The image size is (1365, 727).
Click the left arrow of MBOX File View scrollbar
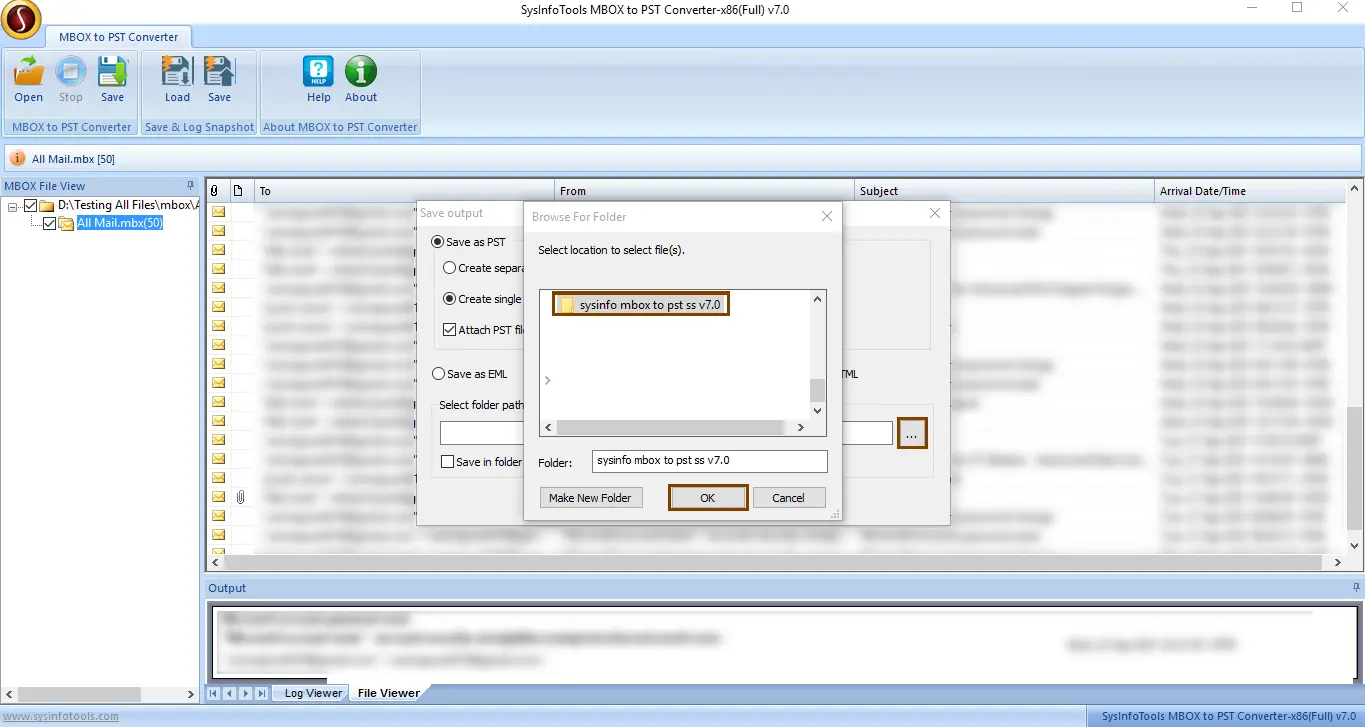[x=9, y=694]
